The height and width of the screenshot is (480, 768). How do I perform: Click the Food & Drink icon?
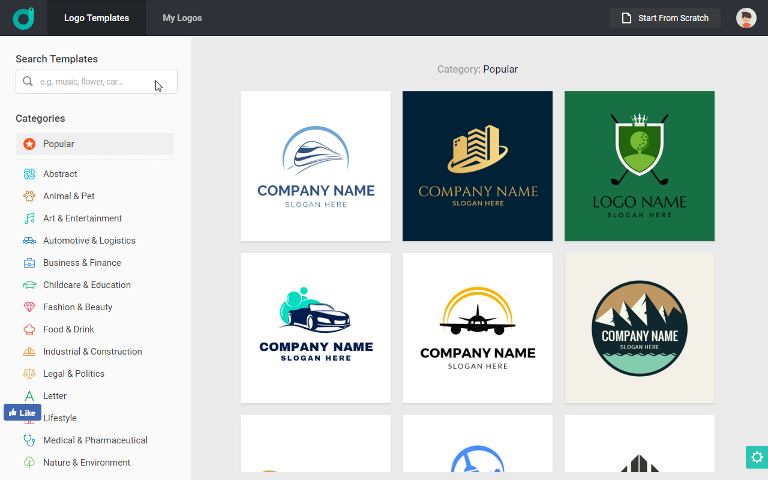pos(30,329)
